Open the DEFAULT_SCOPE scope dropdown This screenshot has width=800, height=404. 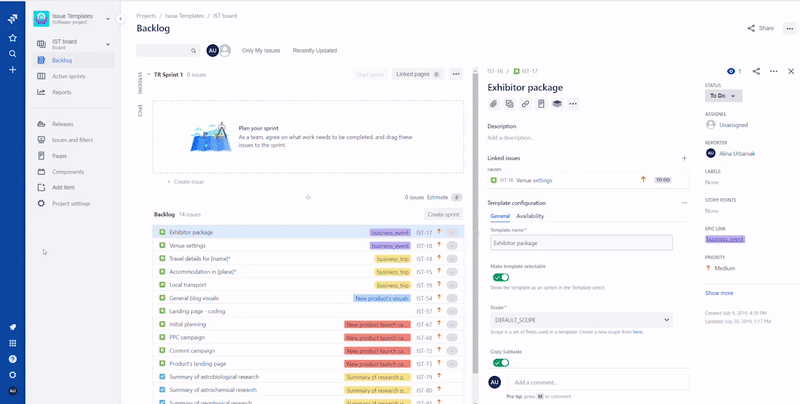coord(581,320)
